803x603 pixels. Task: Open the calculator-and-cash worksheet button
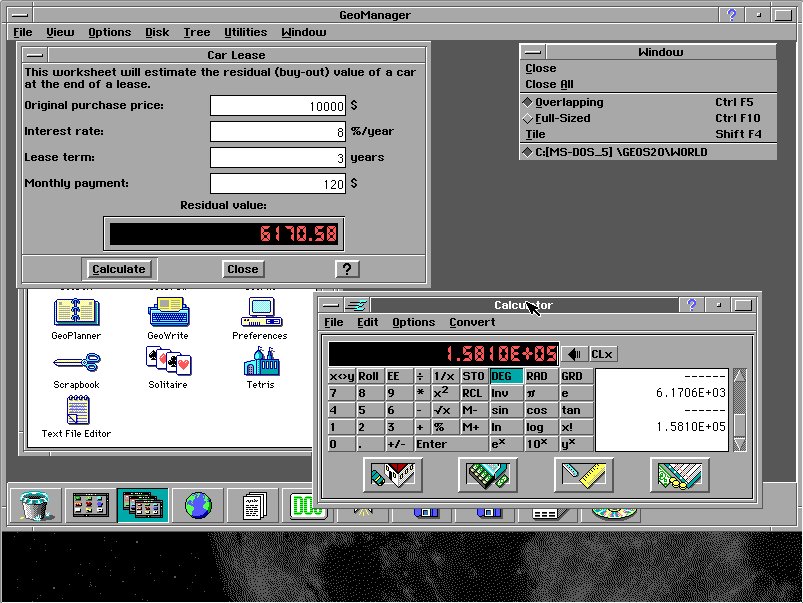tap(488, 475)
